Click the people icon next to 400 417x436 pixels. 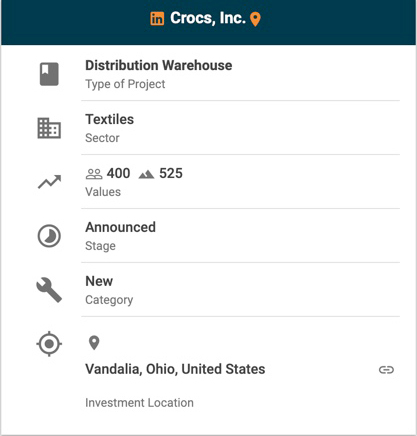pyautogui.click(x=94, y=174)
